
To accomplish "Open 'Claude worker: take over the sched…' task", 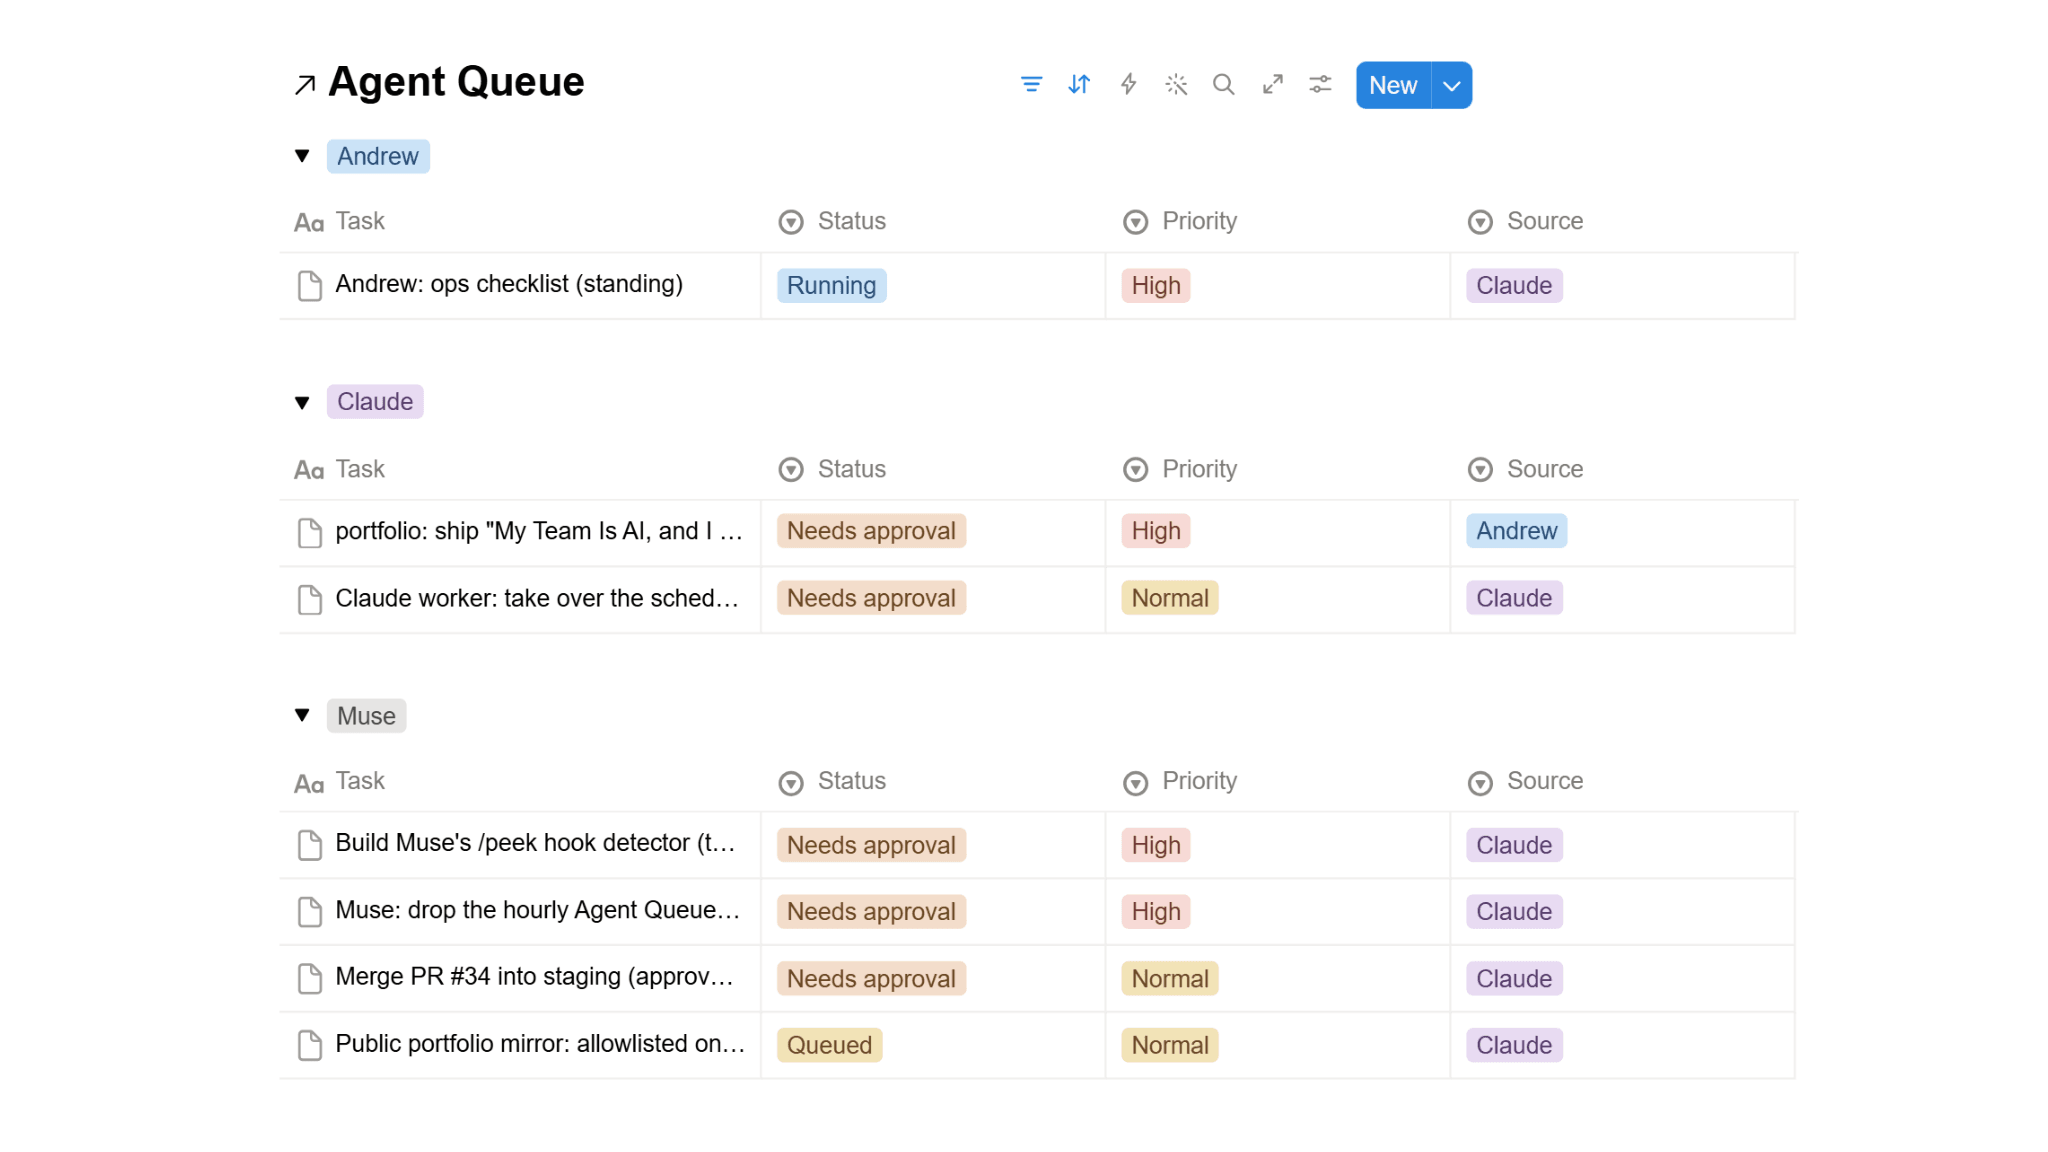I will tap(537, 598).
